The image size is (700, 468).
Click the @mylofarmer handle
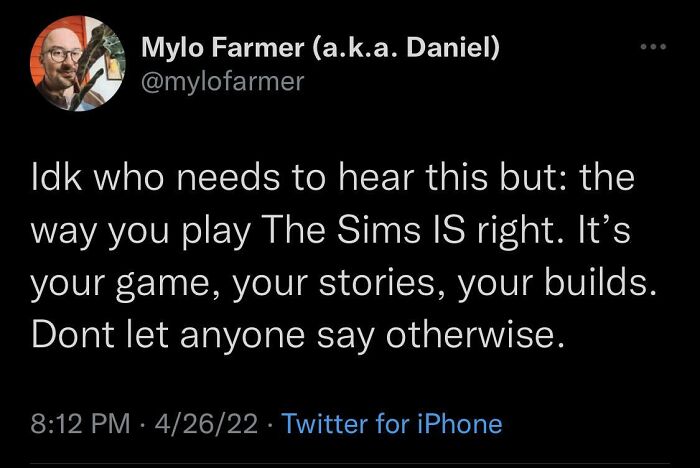[x=221, y=79]
